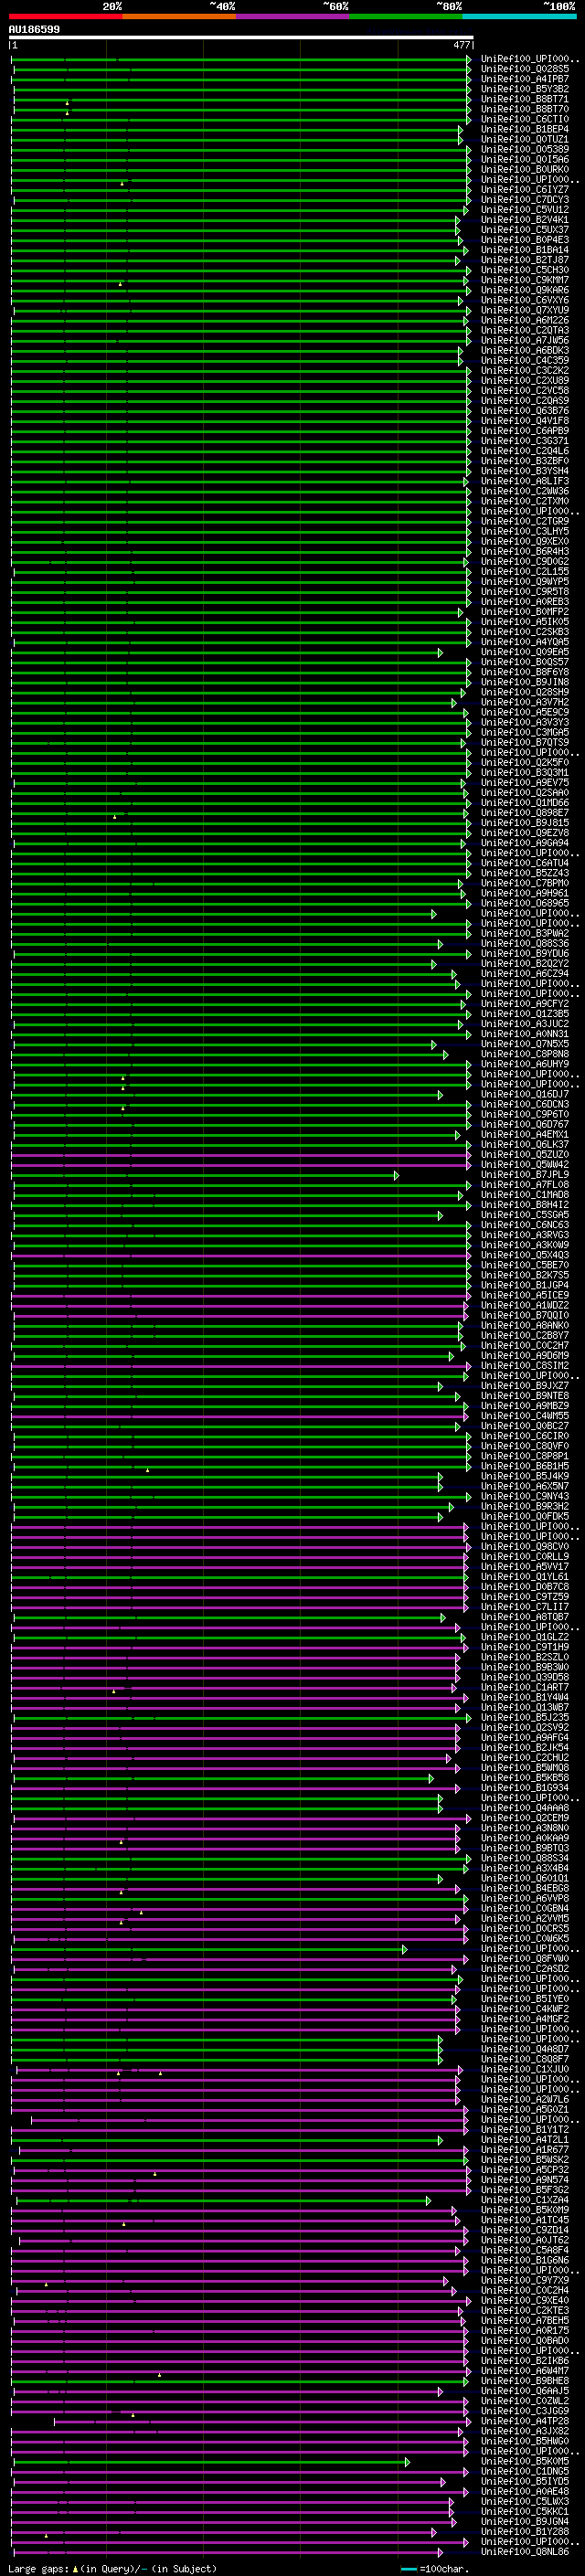Click the red ~20% identity legend segment
Screen dimensions: 585x2576
65,16
